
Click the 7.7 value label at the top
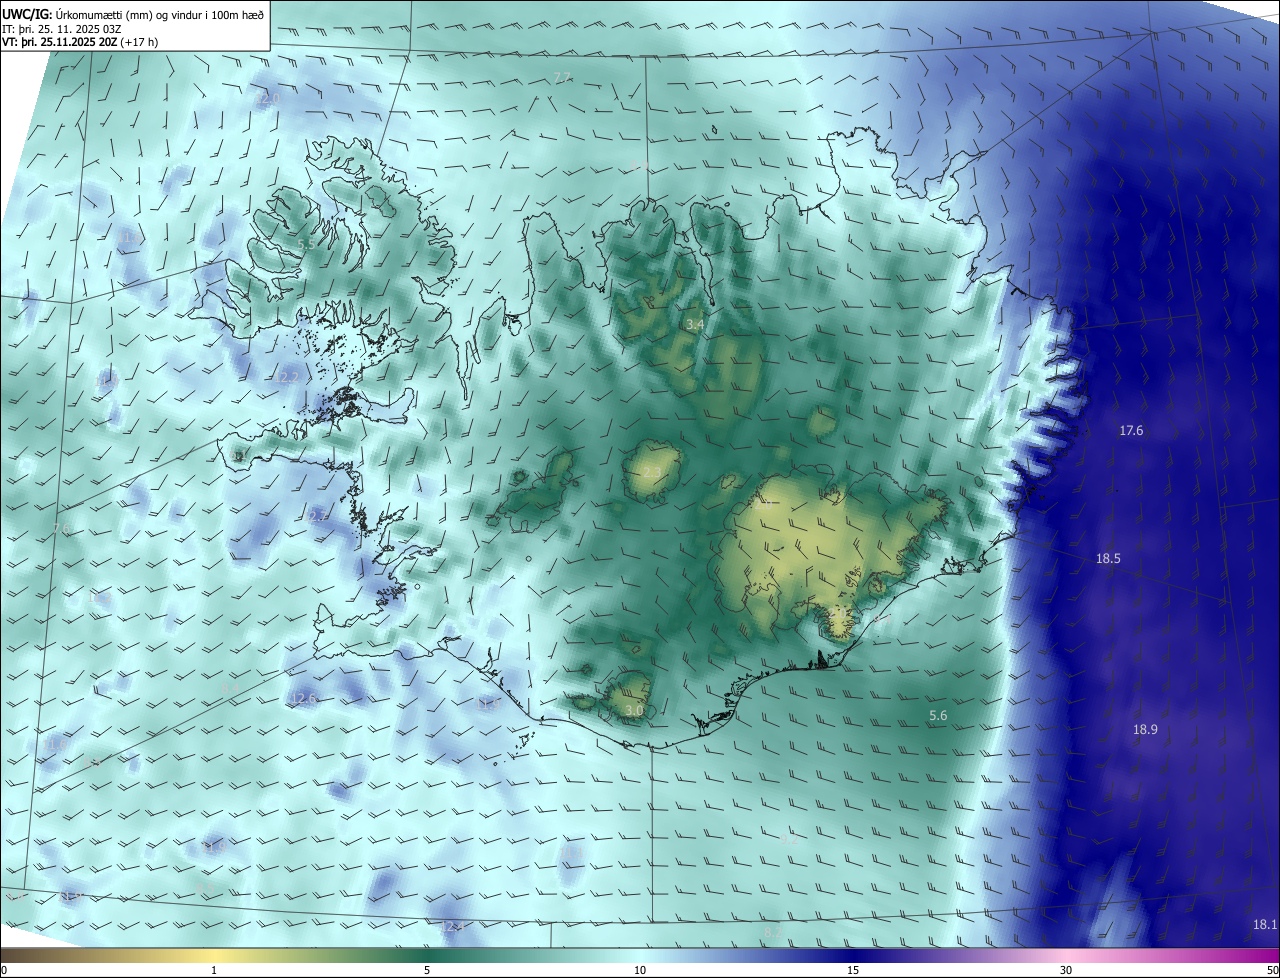coord(562,78)
